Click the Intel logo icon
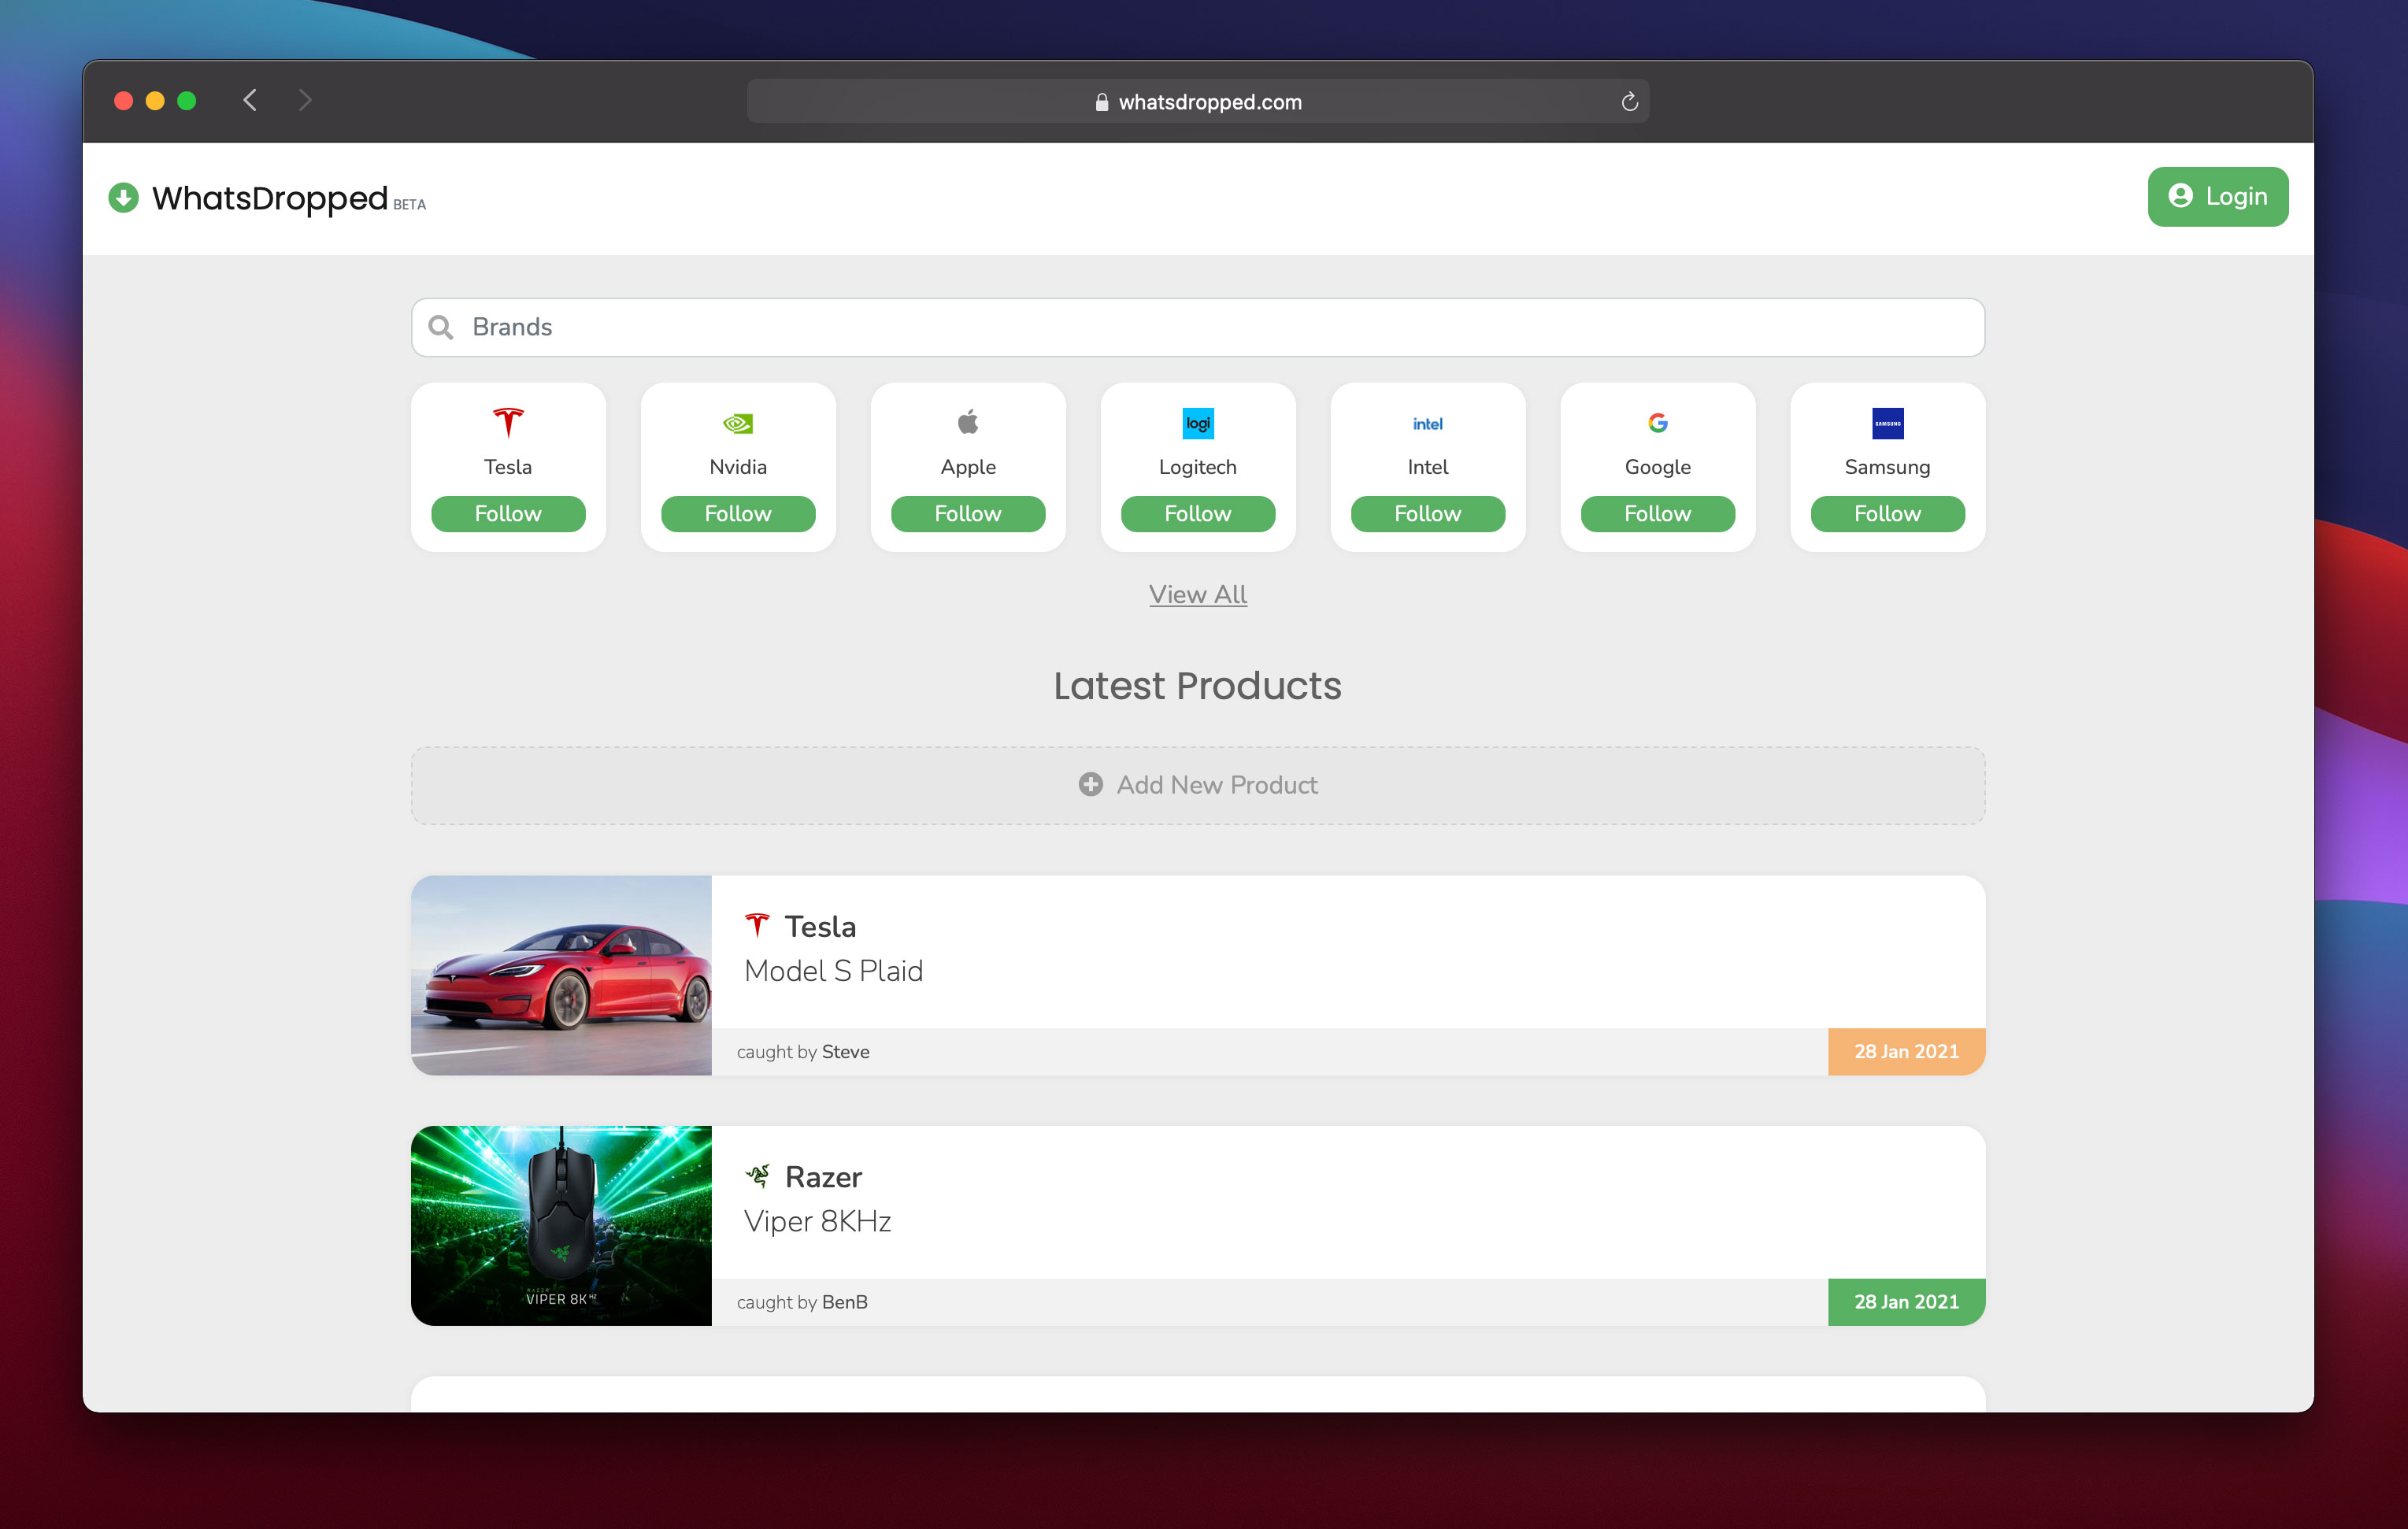Image resolution: width=2408 pixels, height=1529 pixels. pos(1428,424)
